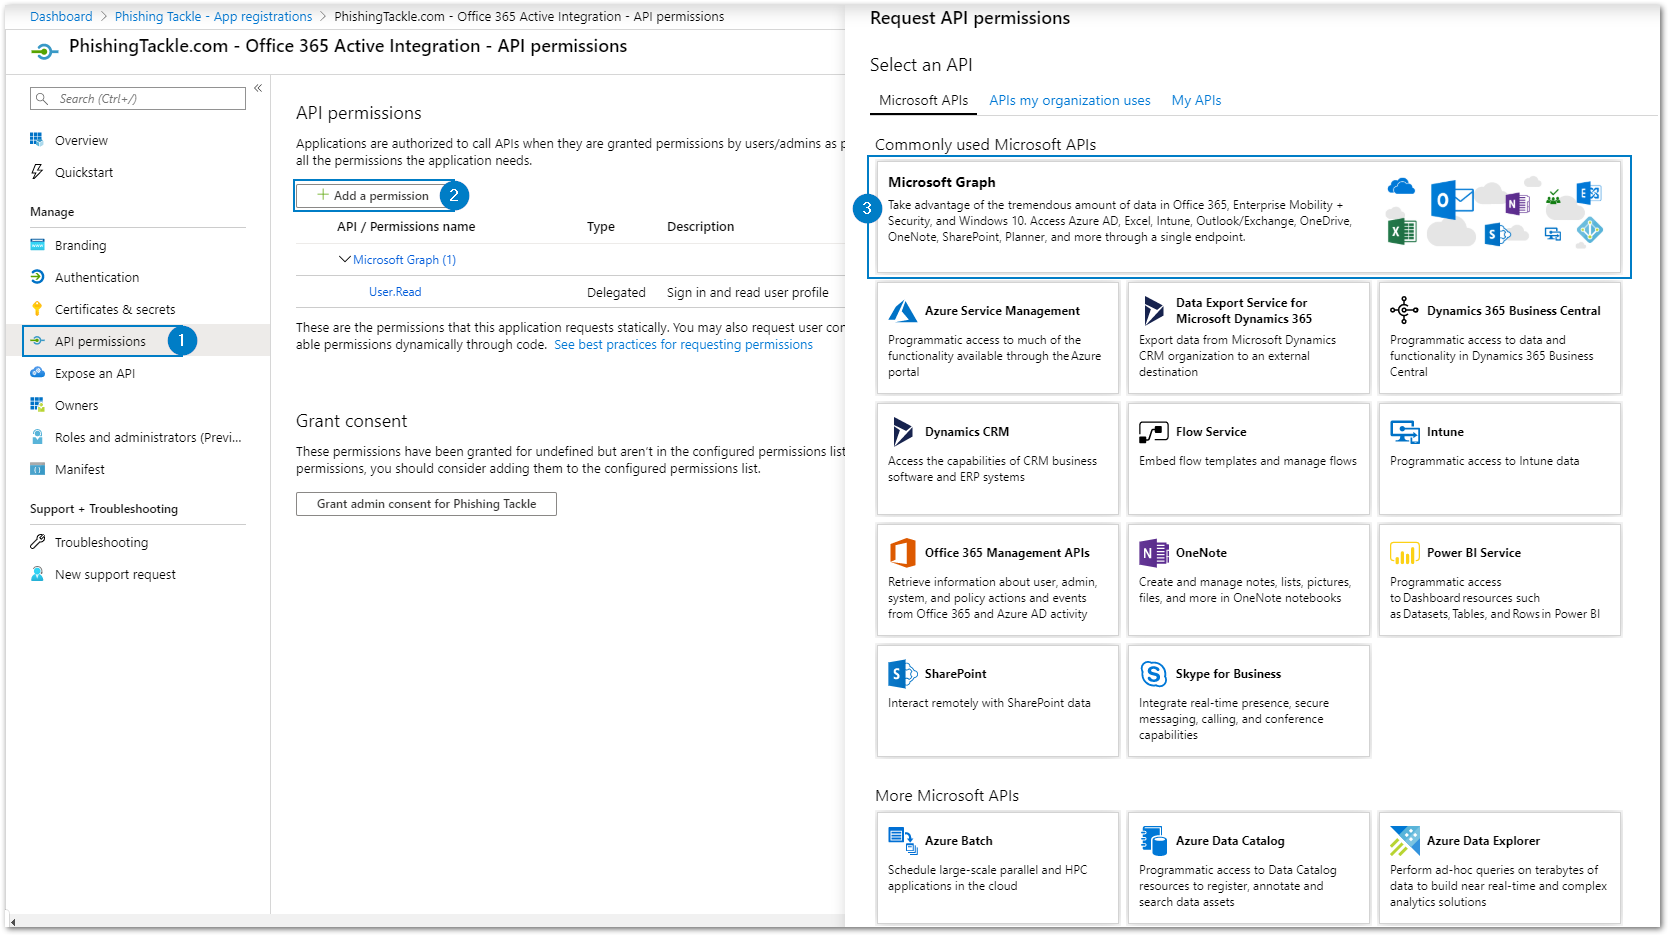
Task: Click the Authentication sidebar icon
Action: (37, 277)
